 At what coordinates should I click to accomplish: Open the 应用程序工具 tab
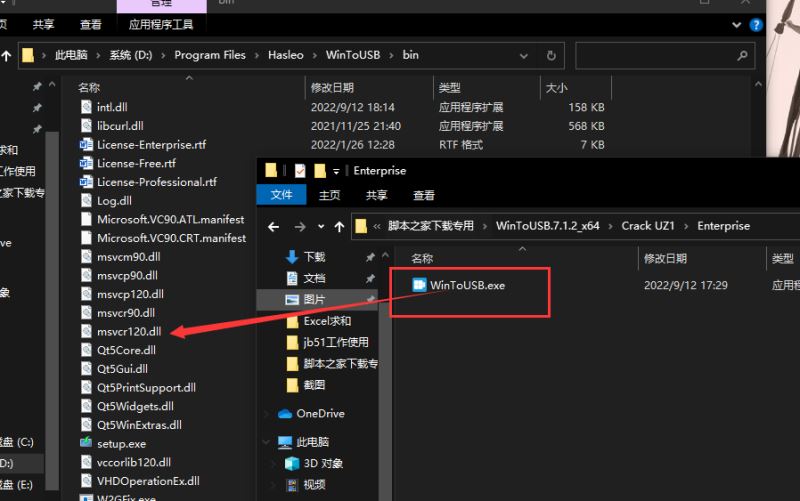pyautogui.click(x=161, y=24)
